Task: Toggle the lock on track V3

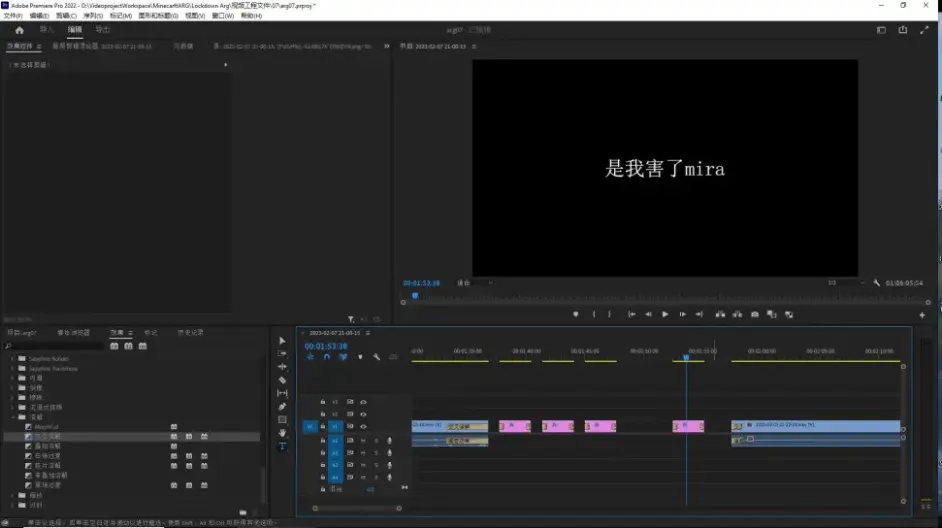Action: click(322, 402)
